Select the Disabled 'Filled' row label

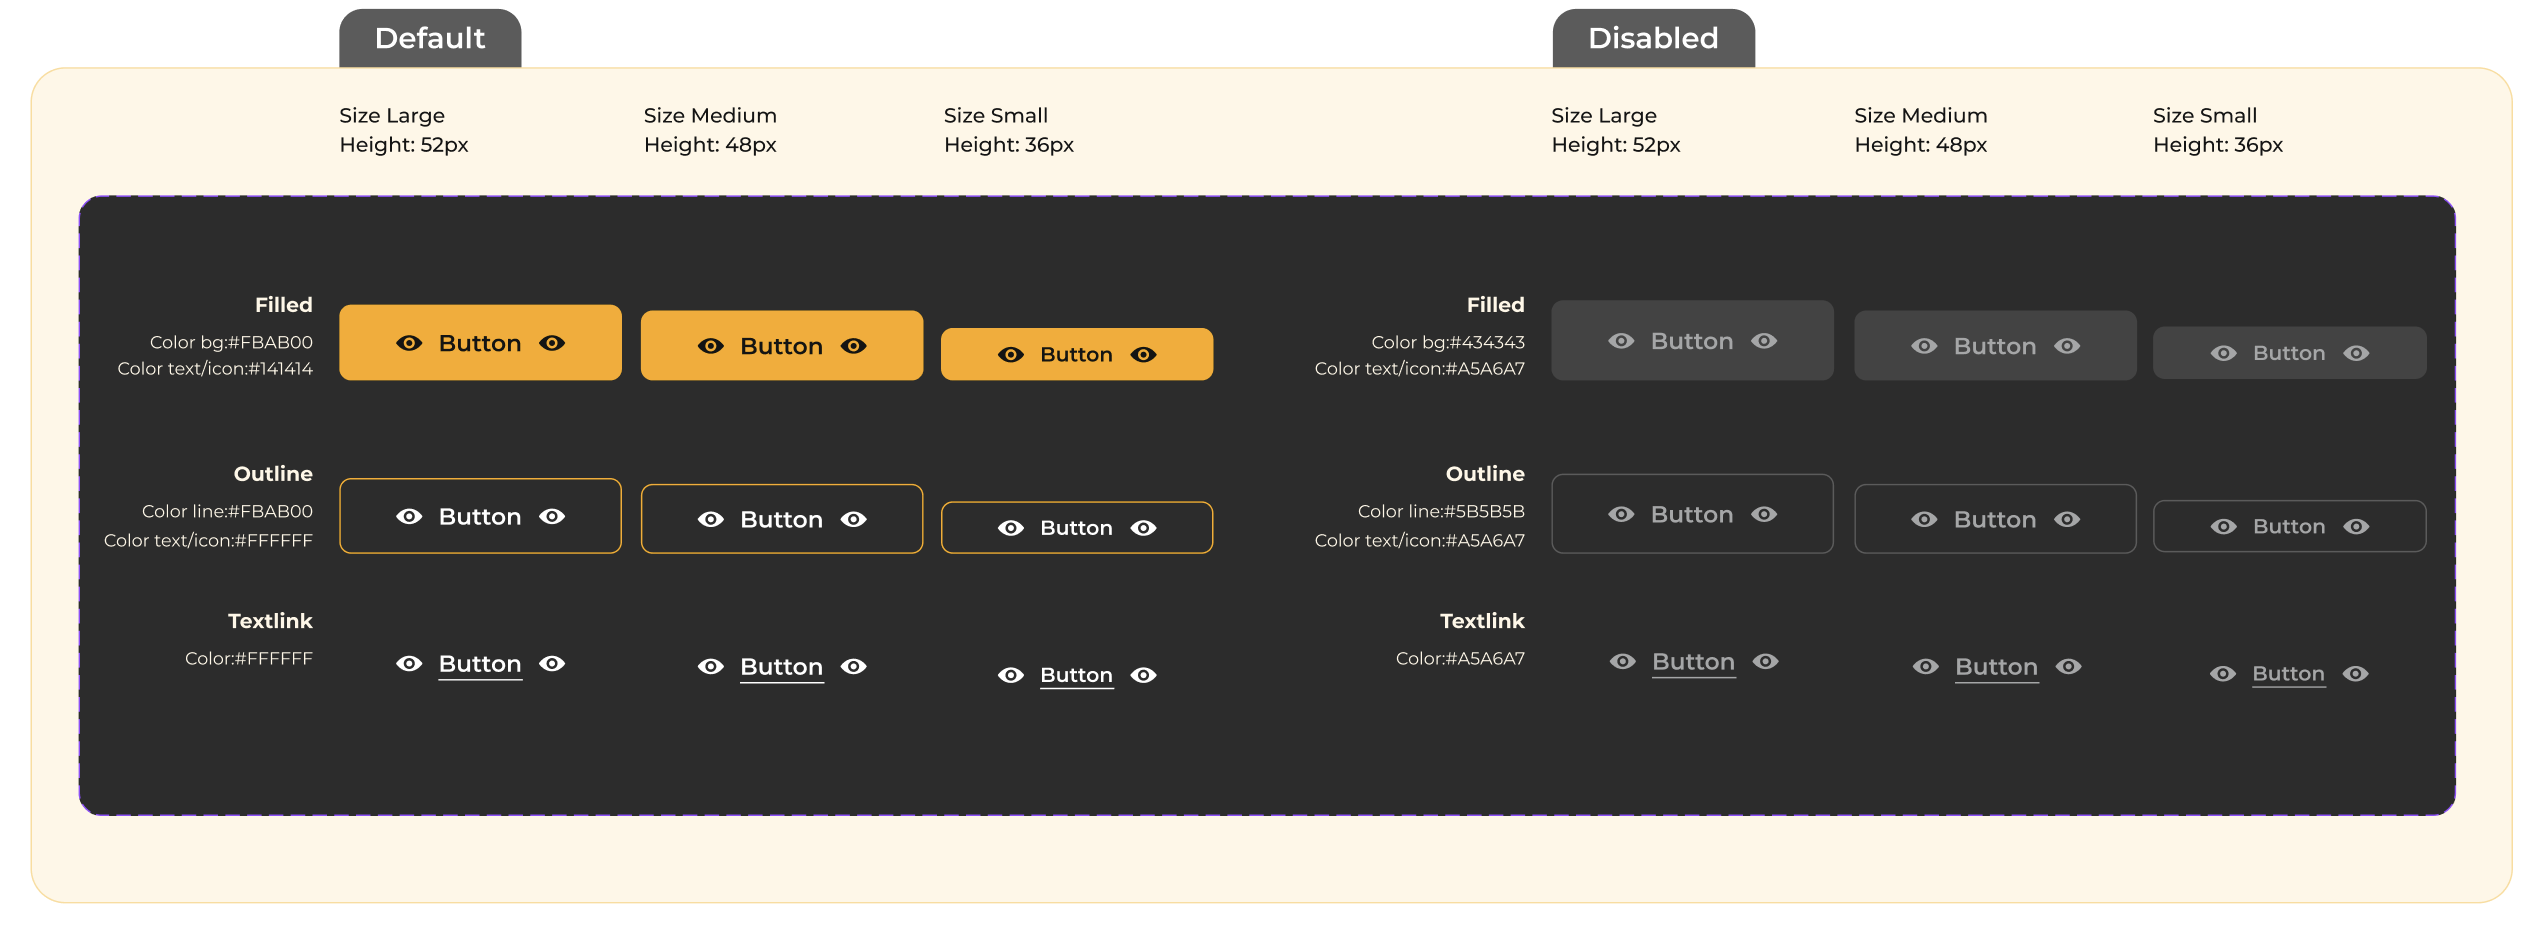click(1495, 305)
